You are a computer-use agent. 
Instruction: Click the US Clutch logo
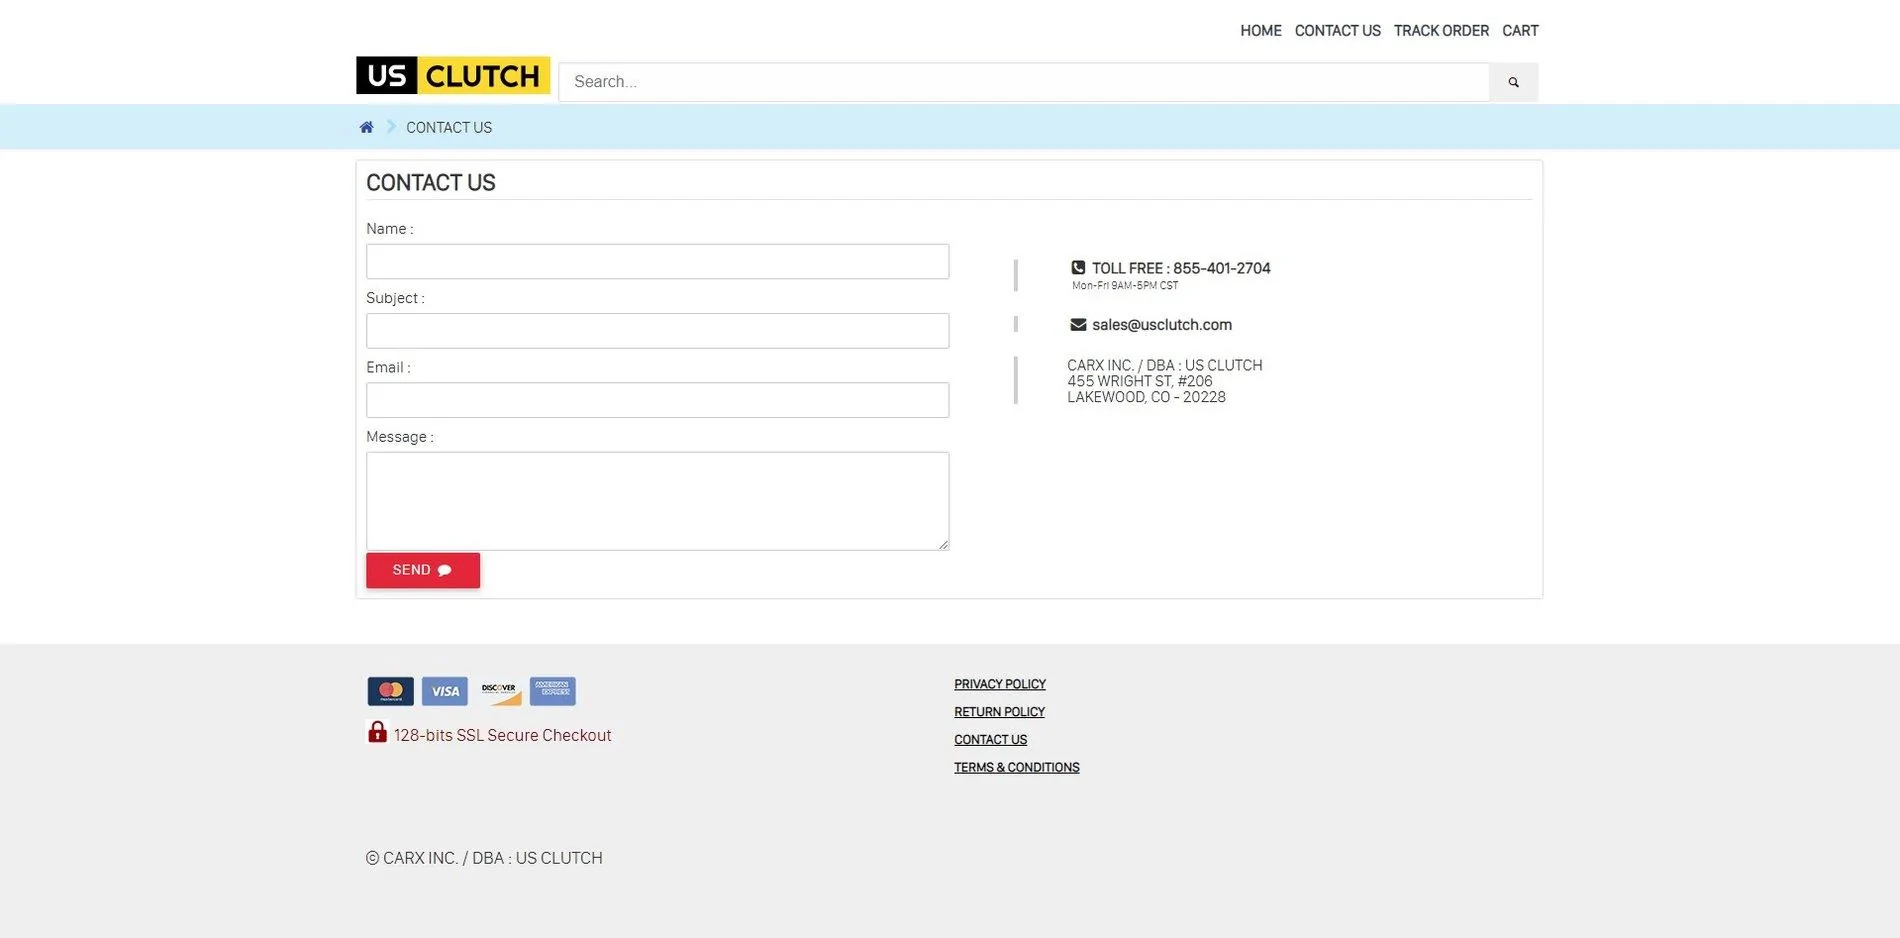[453, 75]
